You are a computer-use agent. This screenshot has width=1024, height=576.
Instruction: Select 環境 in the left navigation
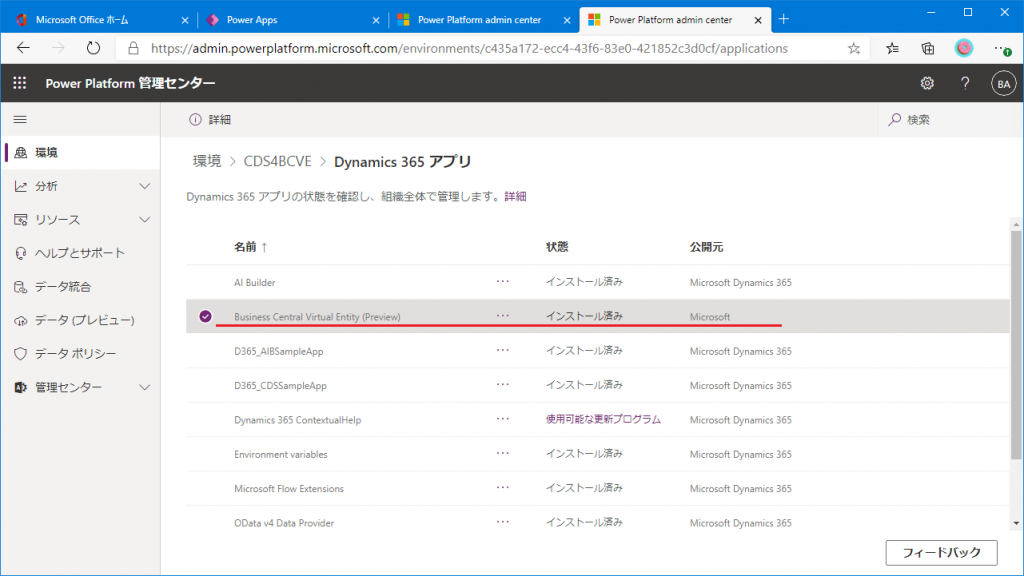pyautogui.click(x=80, y=153)
